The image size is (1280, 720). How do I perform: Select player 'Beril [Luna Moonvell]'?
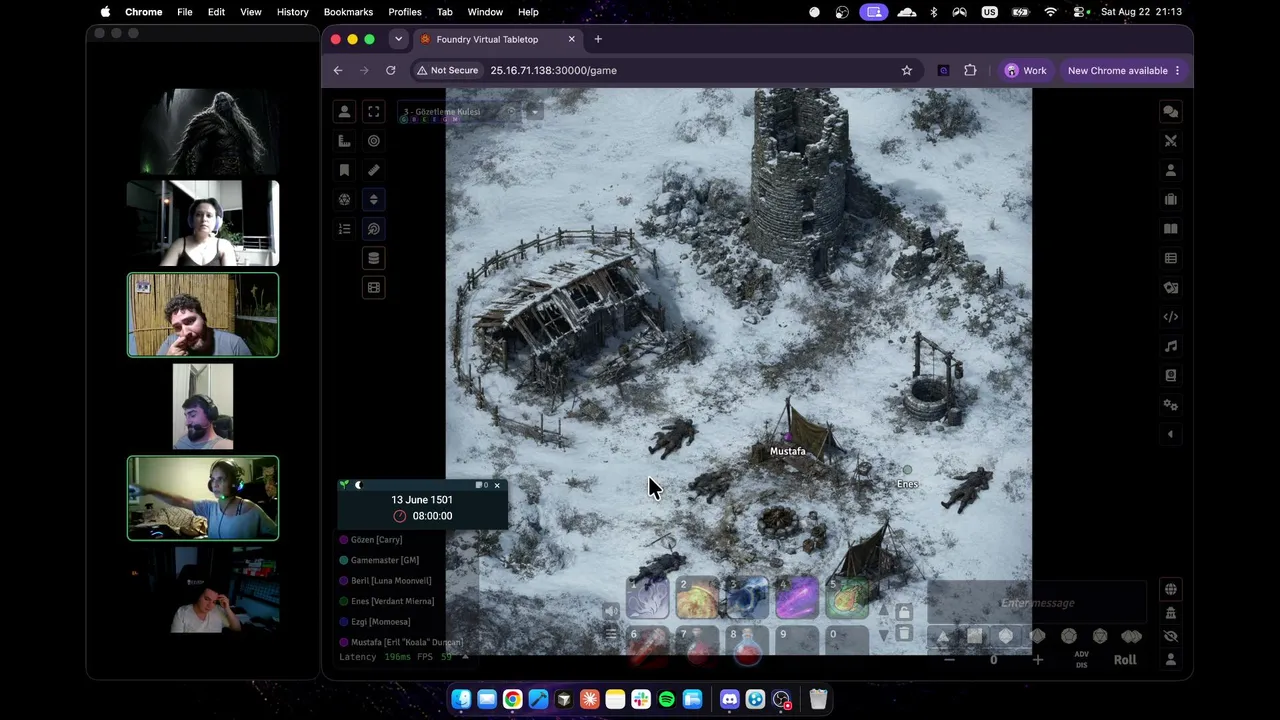[391, 581]
